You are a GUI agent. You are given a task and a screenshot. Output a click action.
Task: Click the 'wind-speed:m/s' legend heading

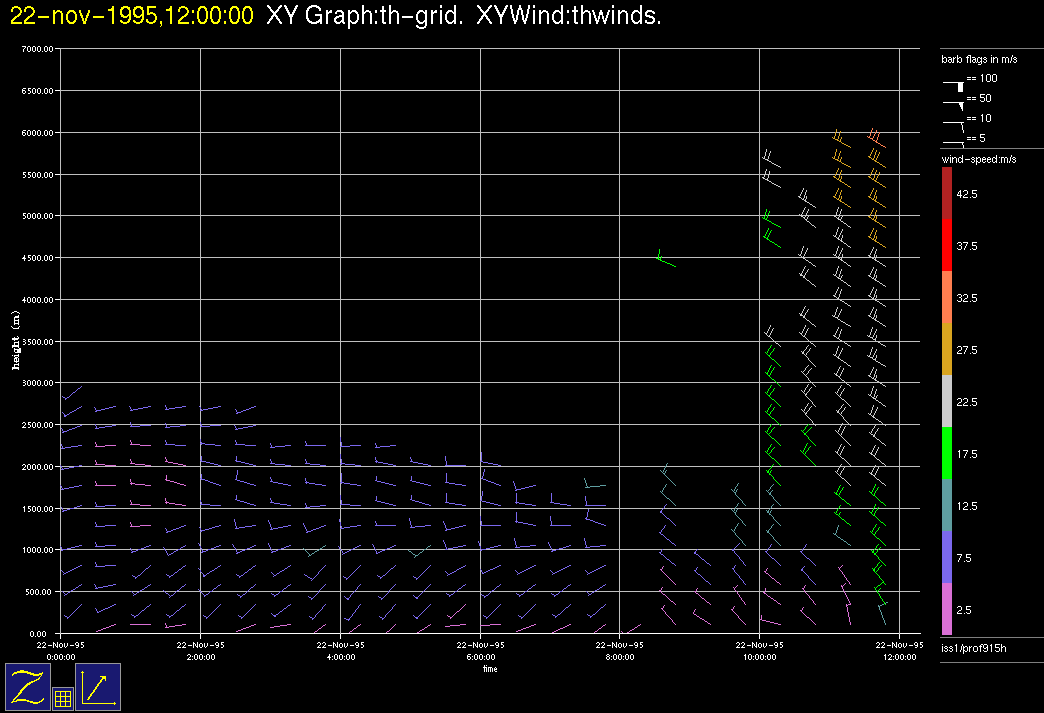point(976,160)
